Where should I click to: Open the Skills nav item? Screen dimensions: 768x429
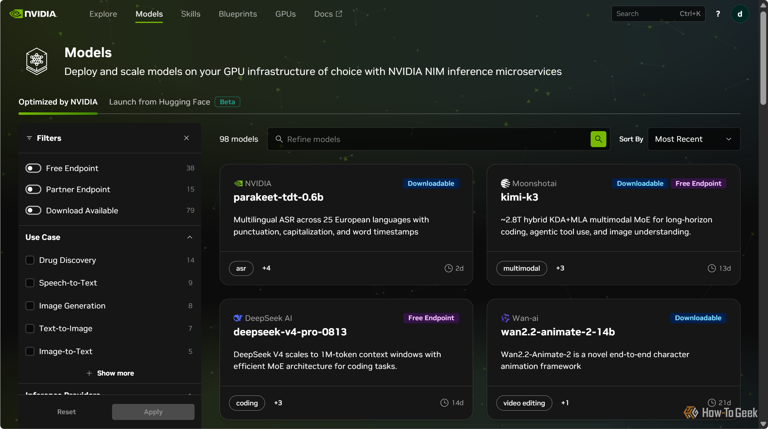(191, 14)
